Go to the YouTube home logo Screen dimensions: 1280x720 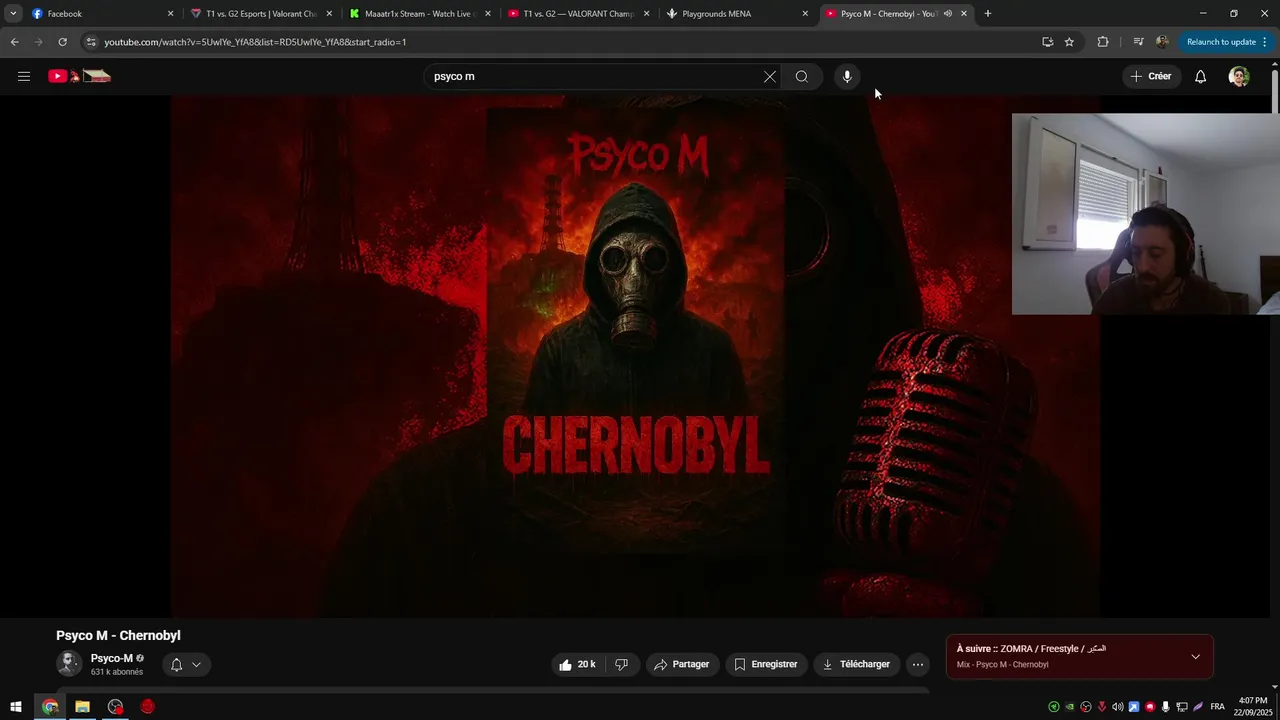pyautogui.click(x=79, y=76)
